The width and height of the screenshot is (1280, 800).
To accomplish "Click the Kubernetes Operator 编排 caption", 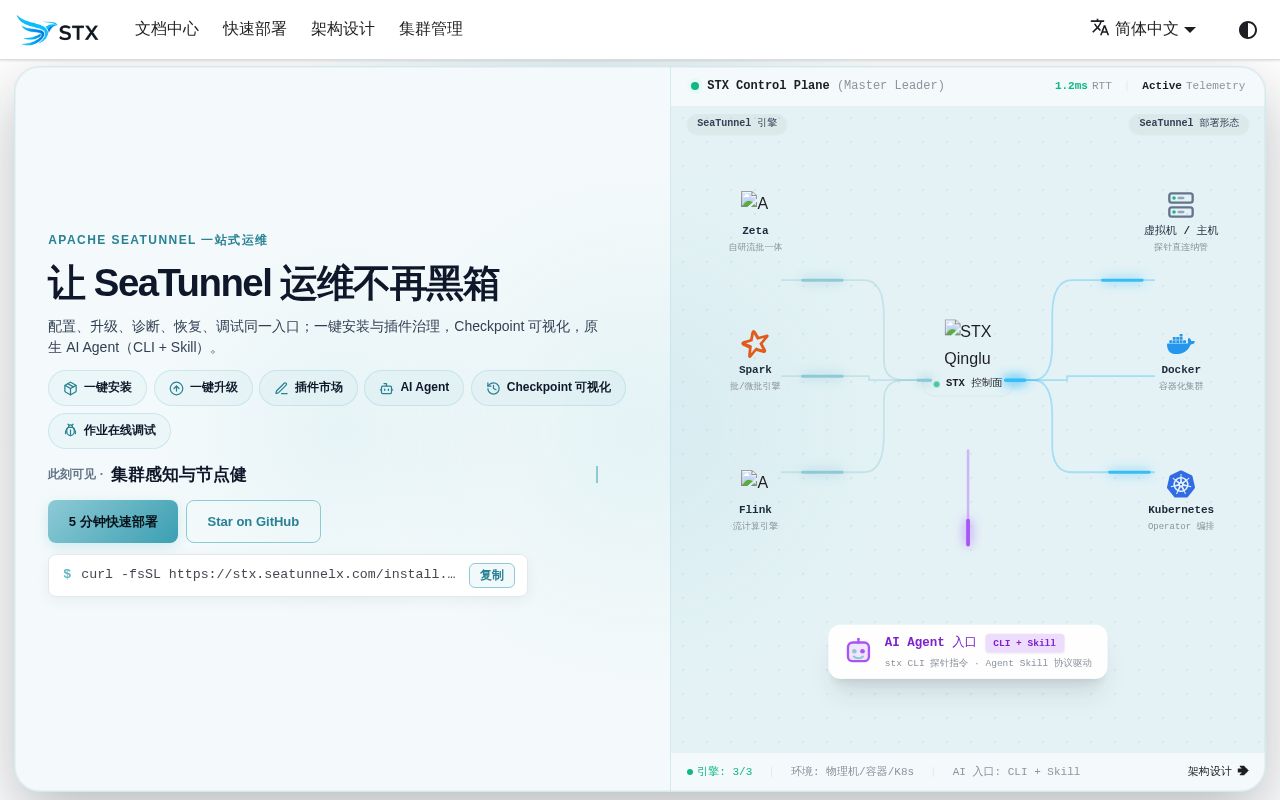I will click(x=1181, y=526).
